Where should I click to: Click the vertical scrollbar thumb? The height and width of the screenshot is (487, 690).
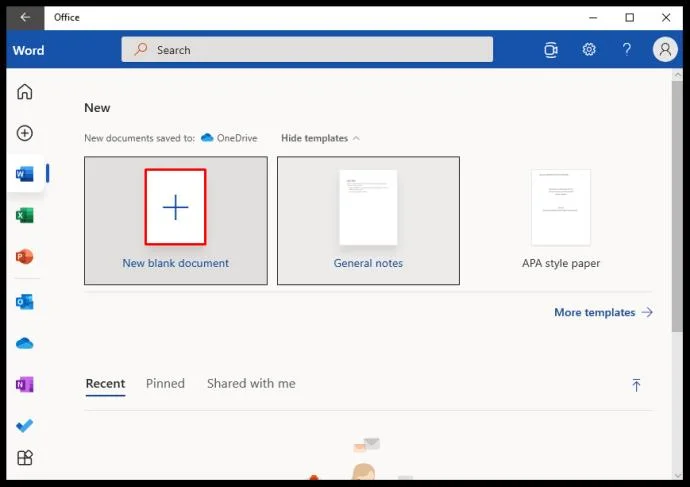[x=677, y=206]
